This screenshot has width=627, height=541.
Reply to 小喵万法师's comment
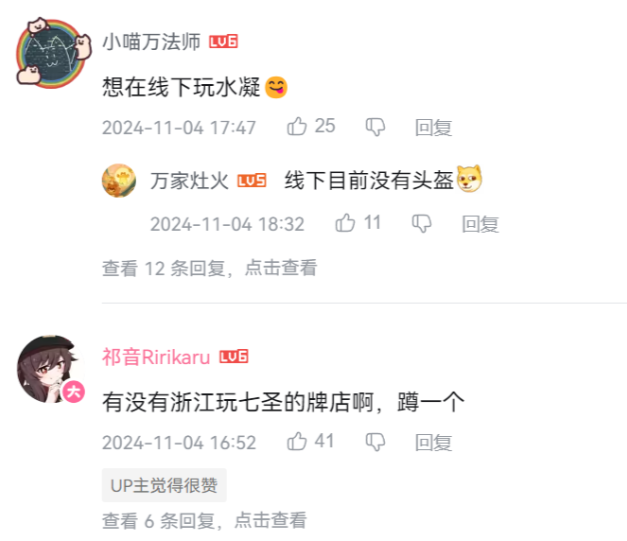(433, 128)
